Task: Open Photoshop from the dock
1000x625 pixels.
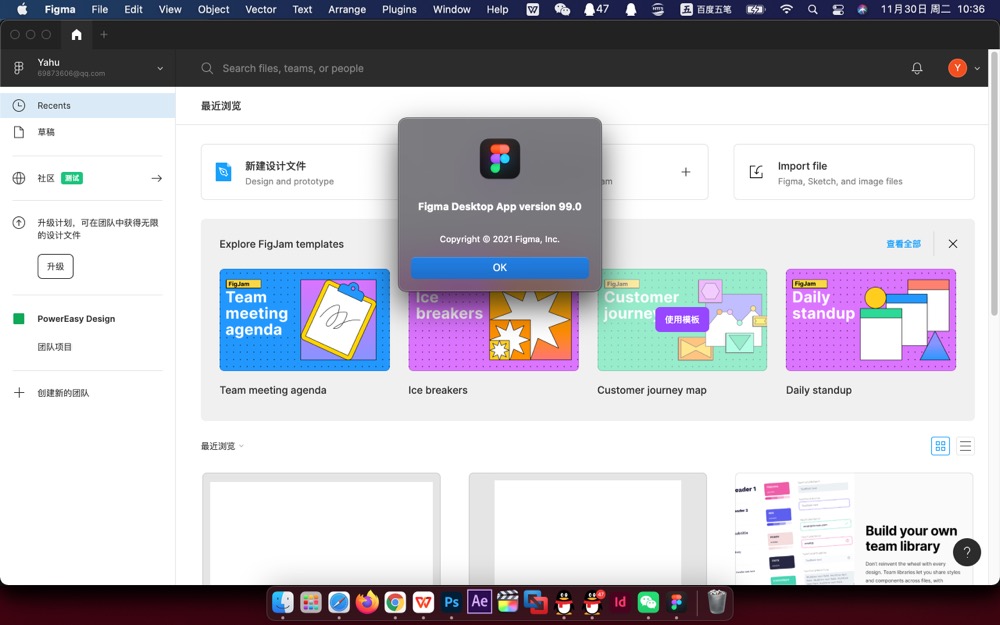Action: coord(451,602)
